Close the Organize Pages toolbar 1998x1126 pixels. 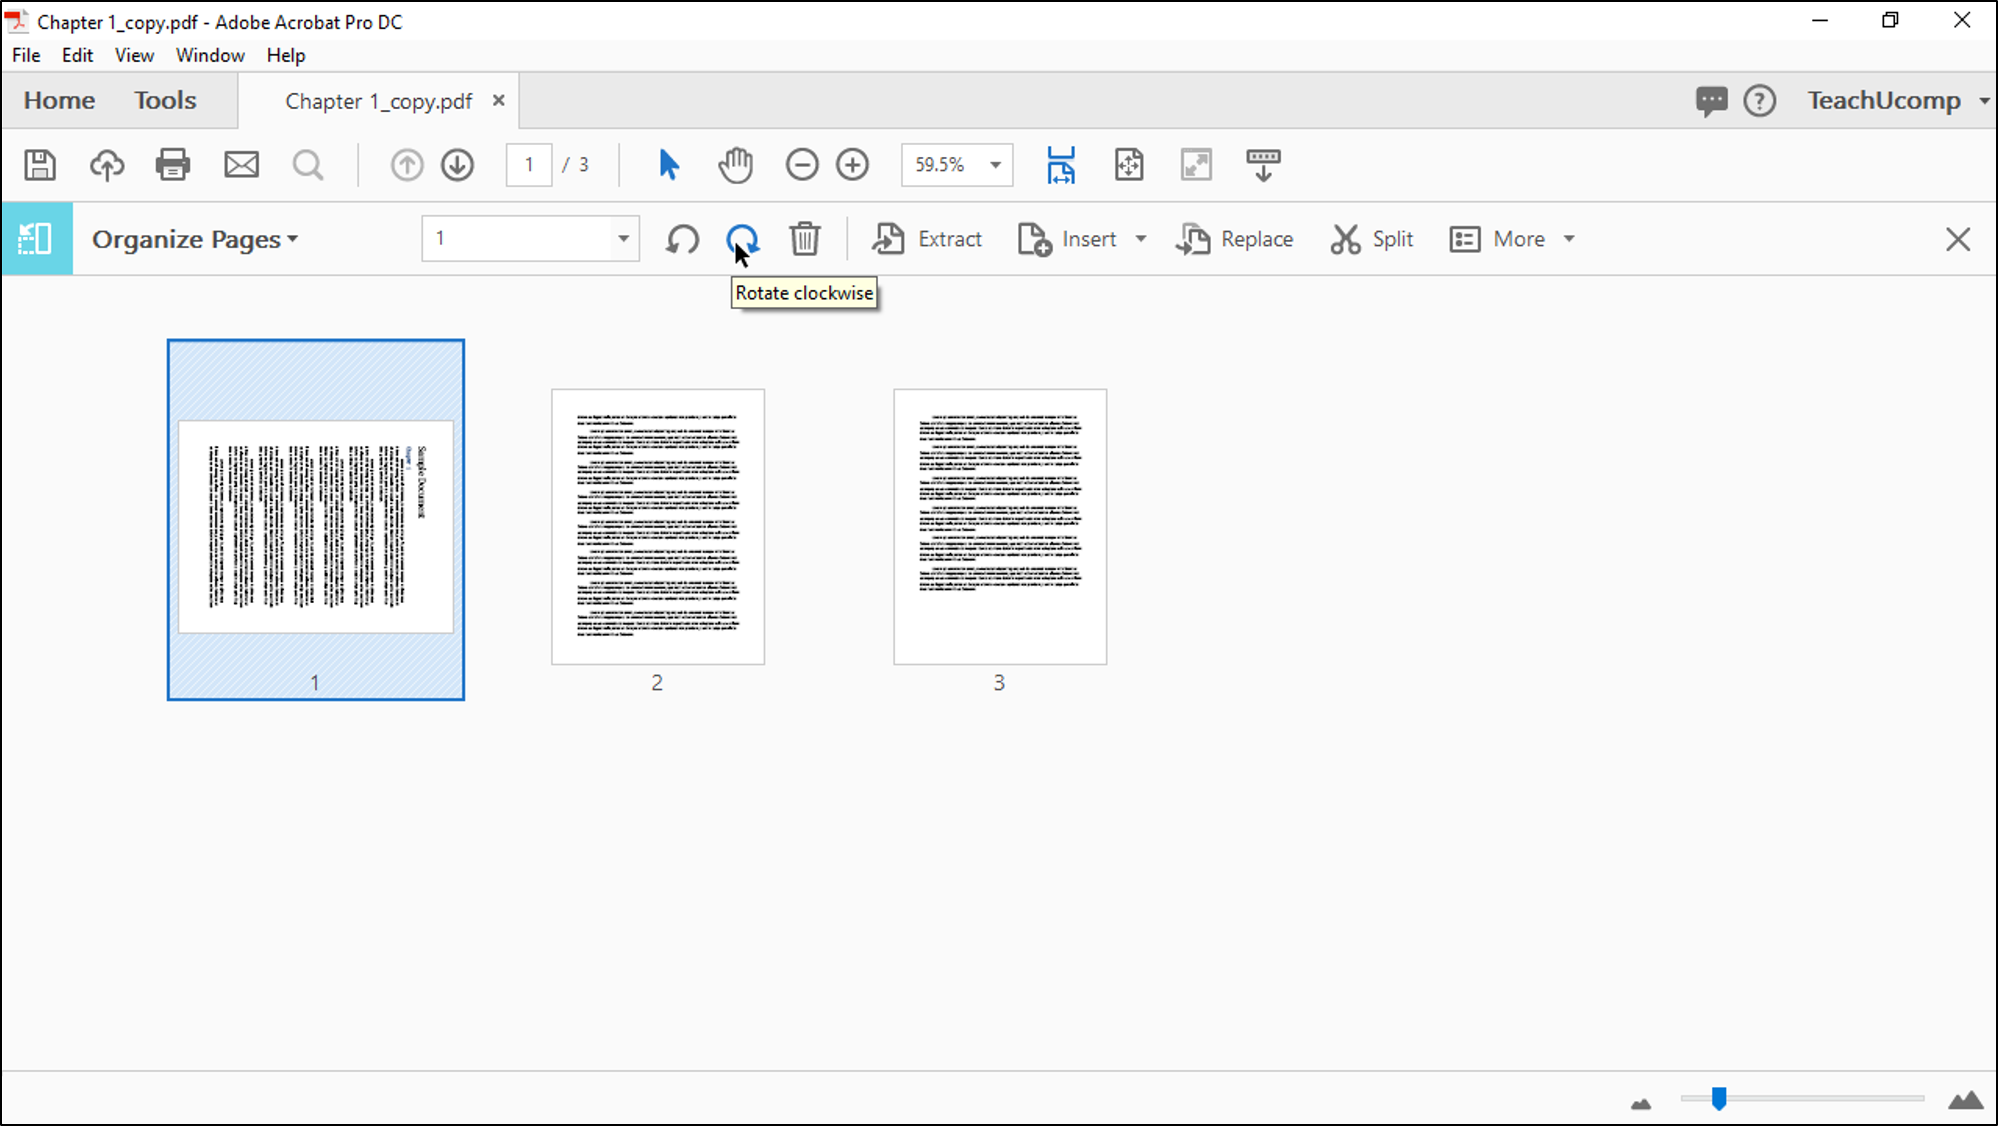[x=1958, y=239]
